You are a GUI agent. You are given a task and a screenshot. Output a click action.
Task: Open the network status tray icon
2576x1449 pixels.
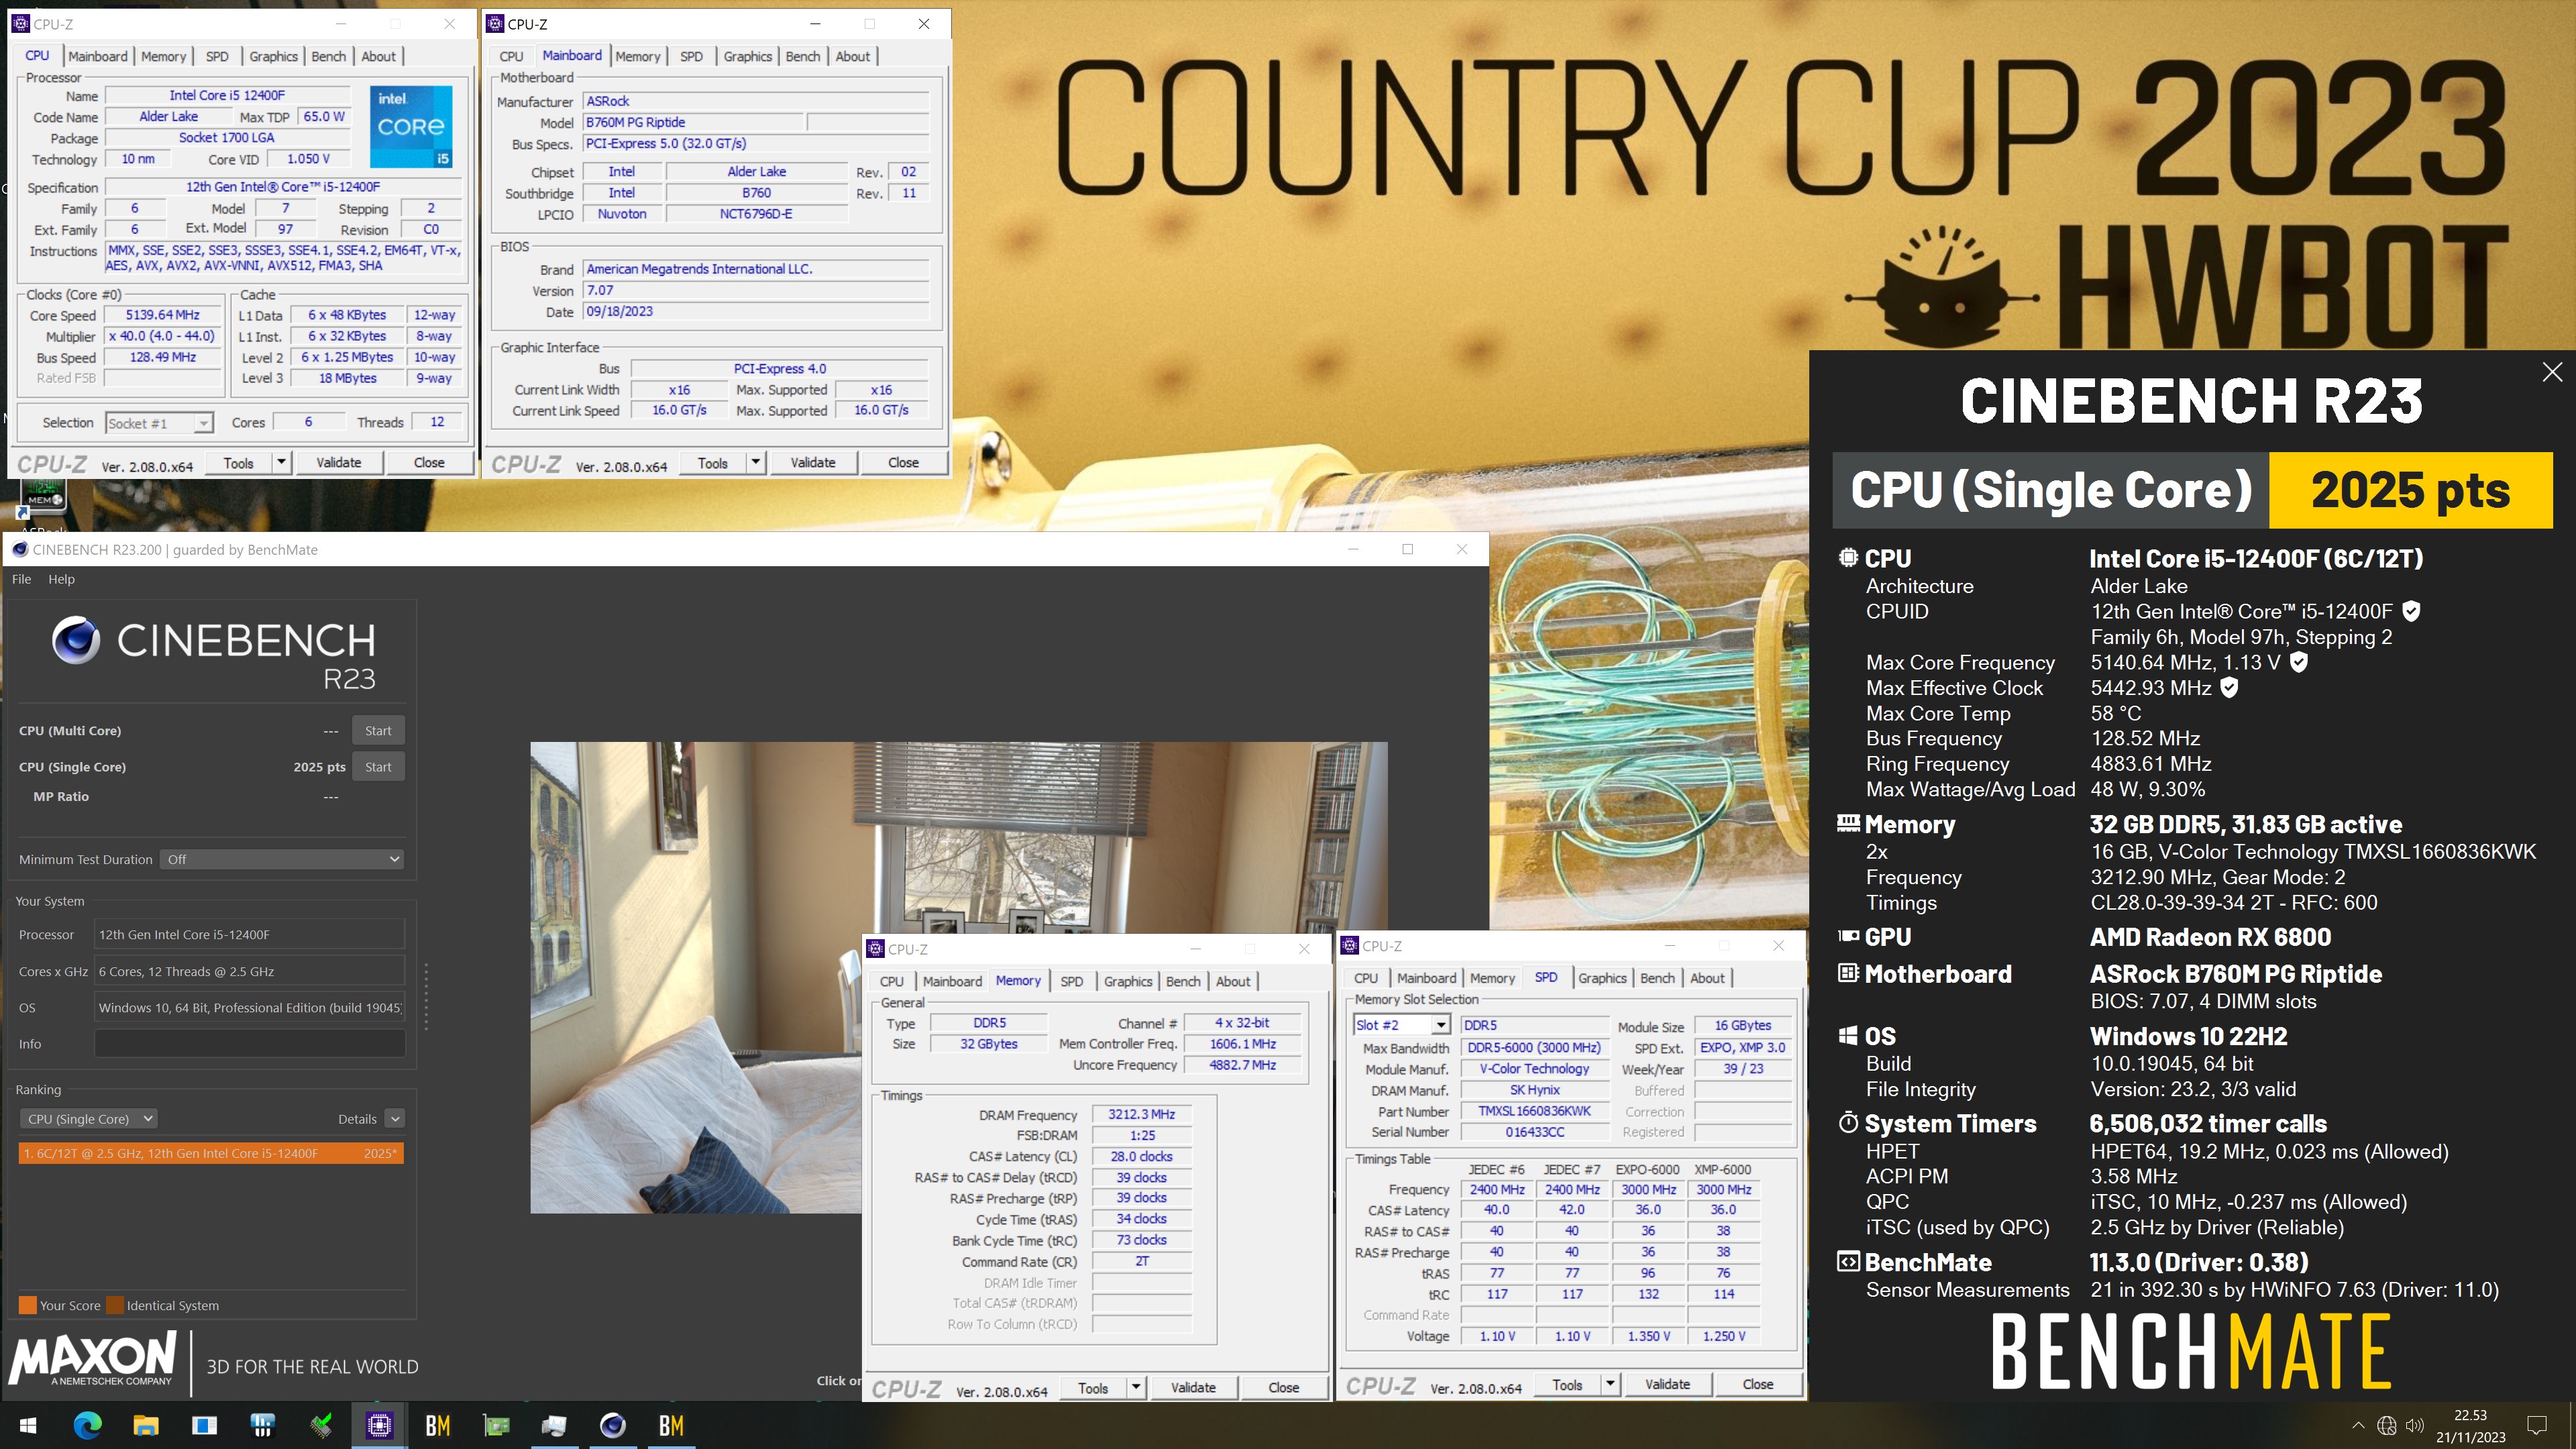click(x=2386, y=1425)
